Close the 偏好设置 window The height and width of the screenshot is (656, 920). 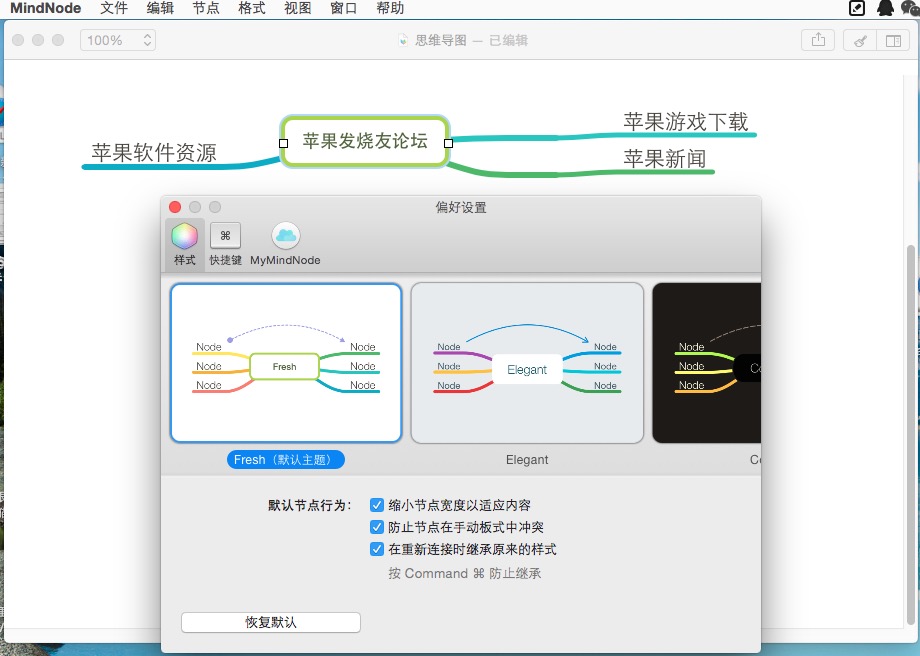[x=175, y=207]
